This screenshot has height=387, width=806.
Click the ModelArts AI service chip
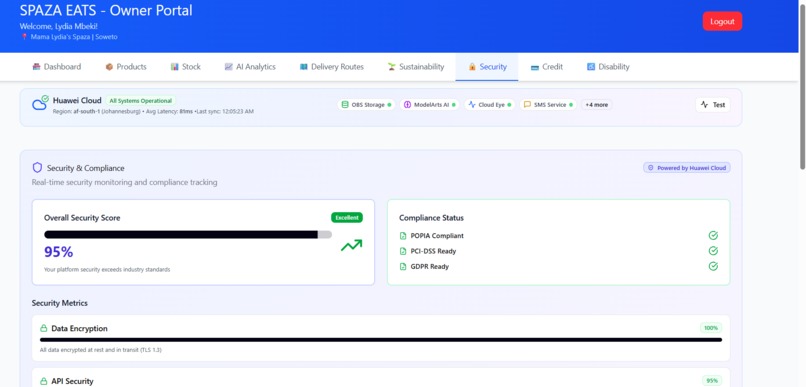430,105
